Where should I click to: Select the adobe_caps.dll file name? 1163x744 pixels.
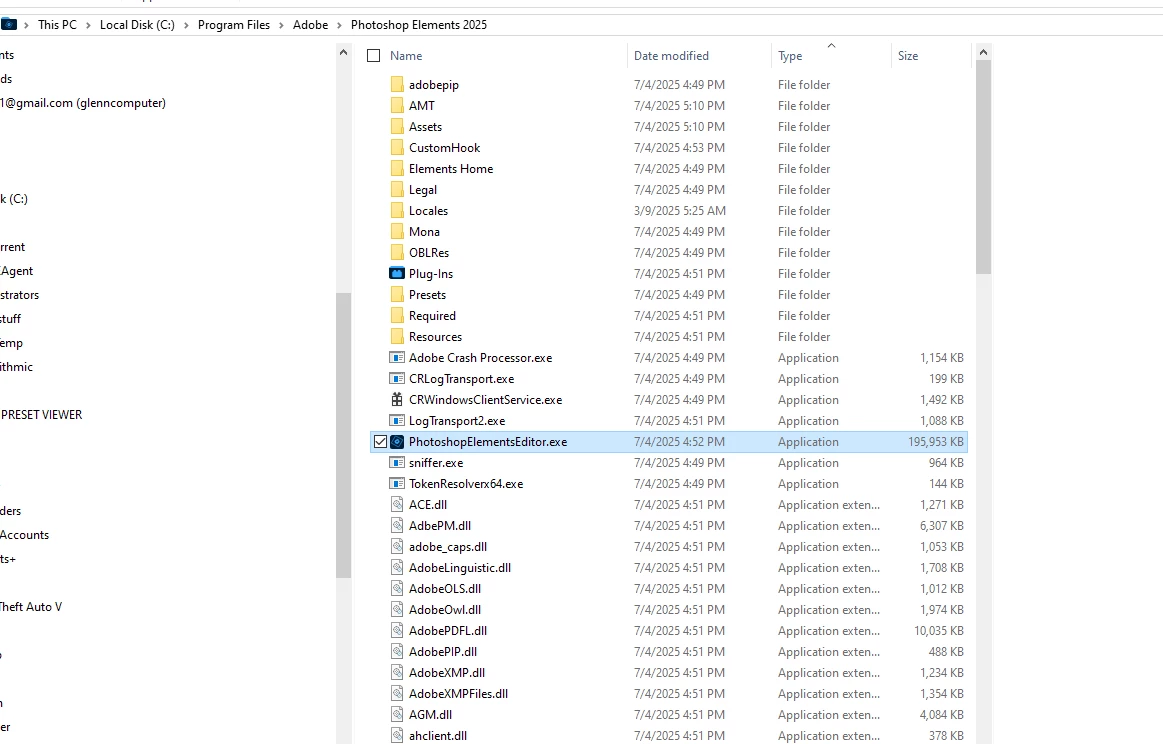[x=448, y=547]
